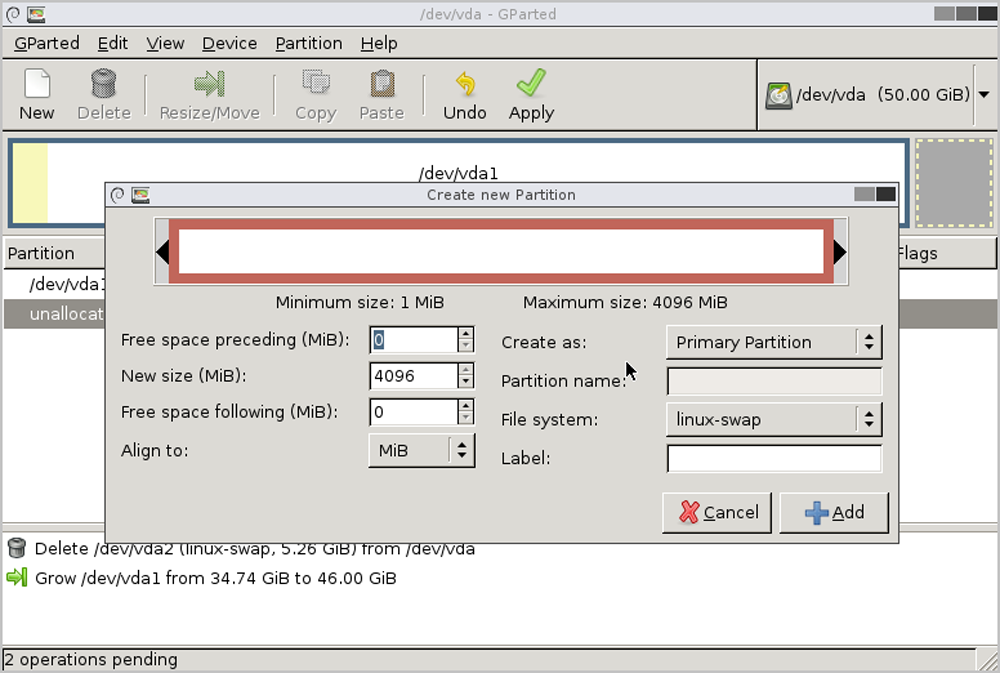1000x673 pixels.
Task: Click the right resize handle arrow
Action: tap(839, 252)
